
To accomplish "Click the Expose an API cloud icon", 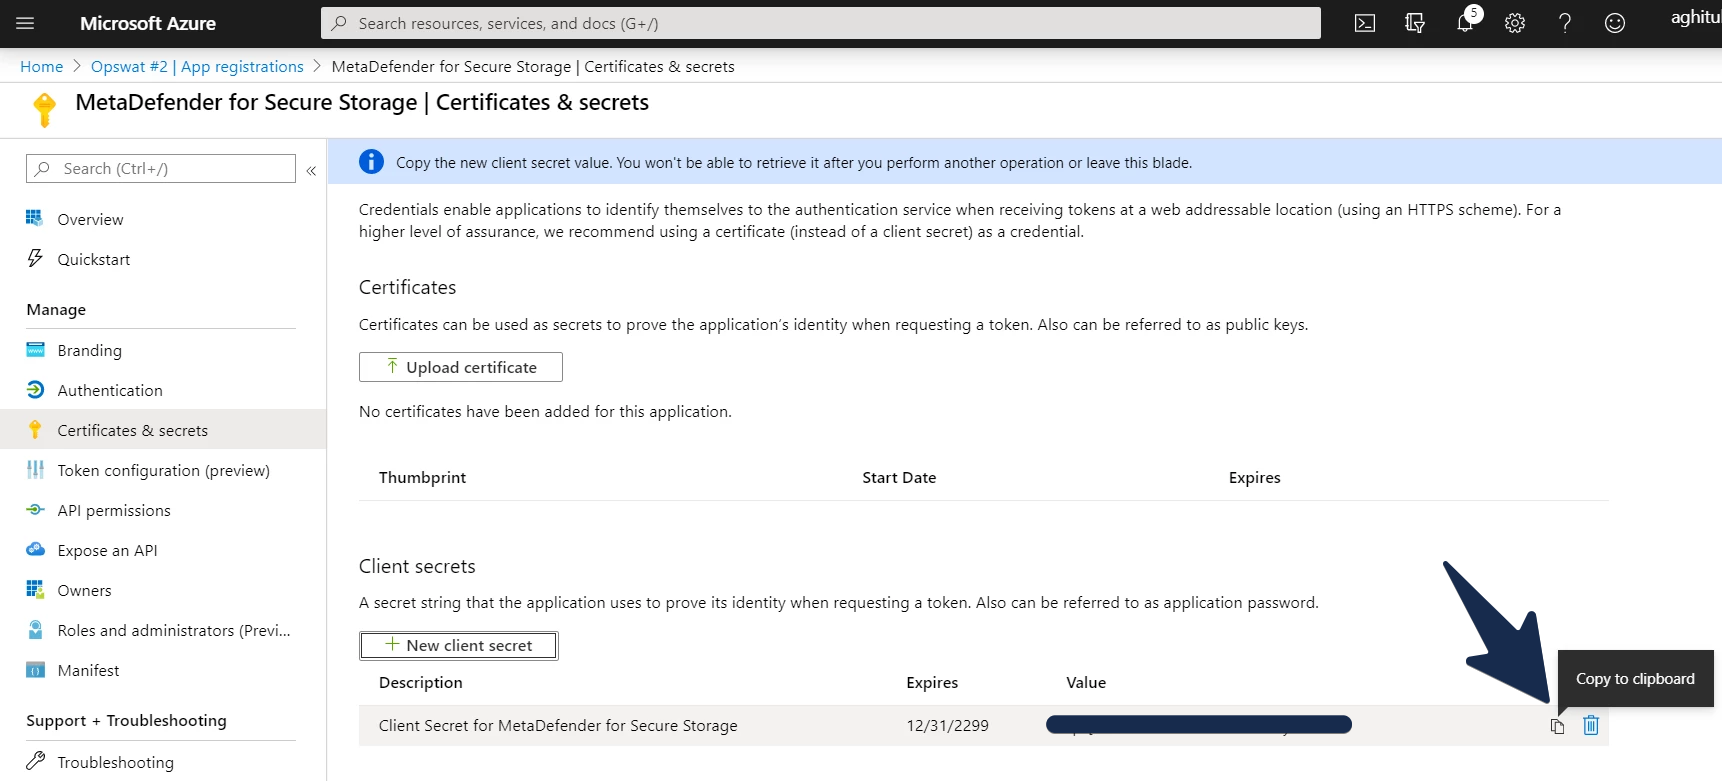I will pyautogui.click(x=35, y=549).
